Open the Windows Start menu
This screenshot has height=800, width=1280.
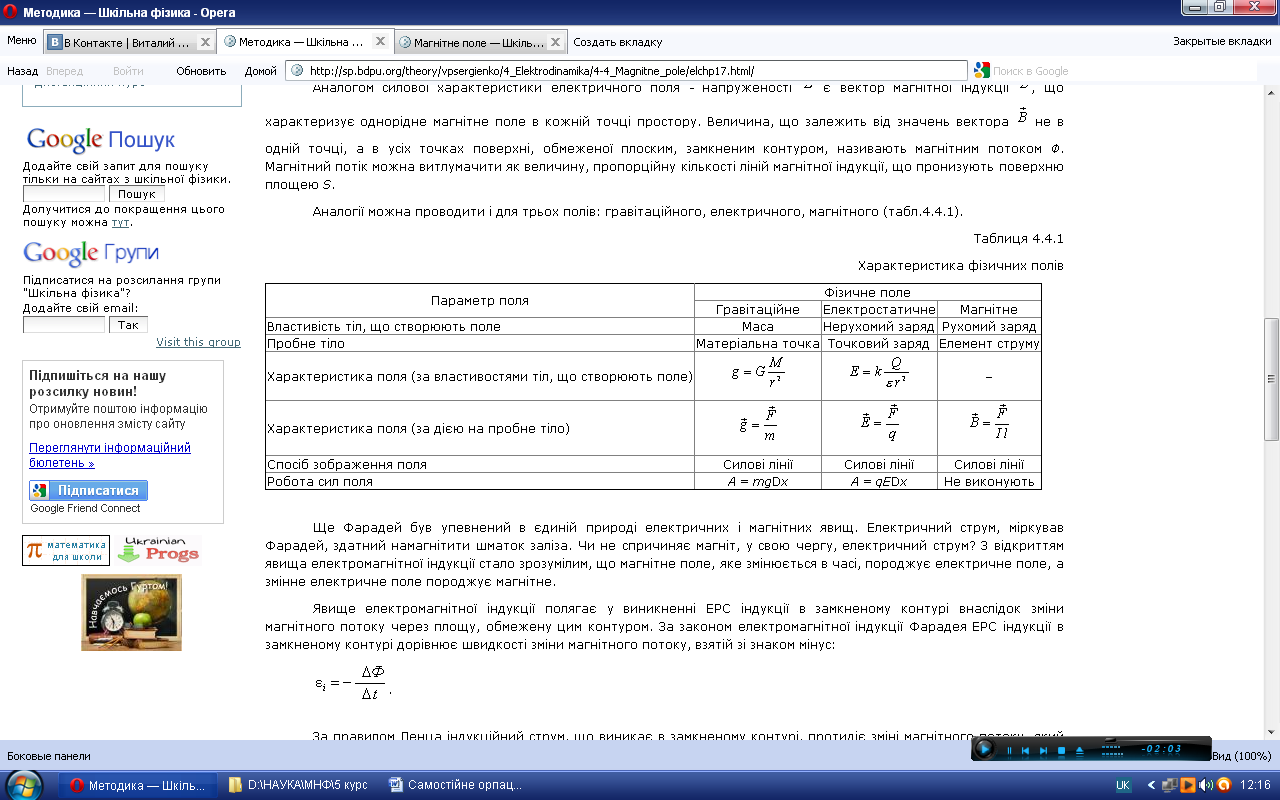[23, 784]
